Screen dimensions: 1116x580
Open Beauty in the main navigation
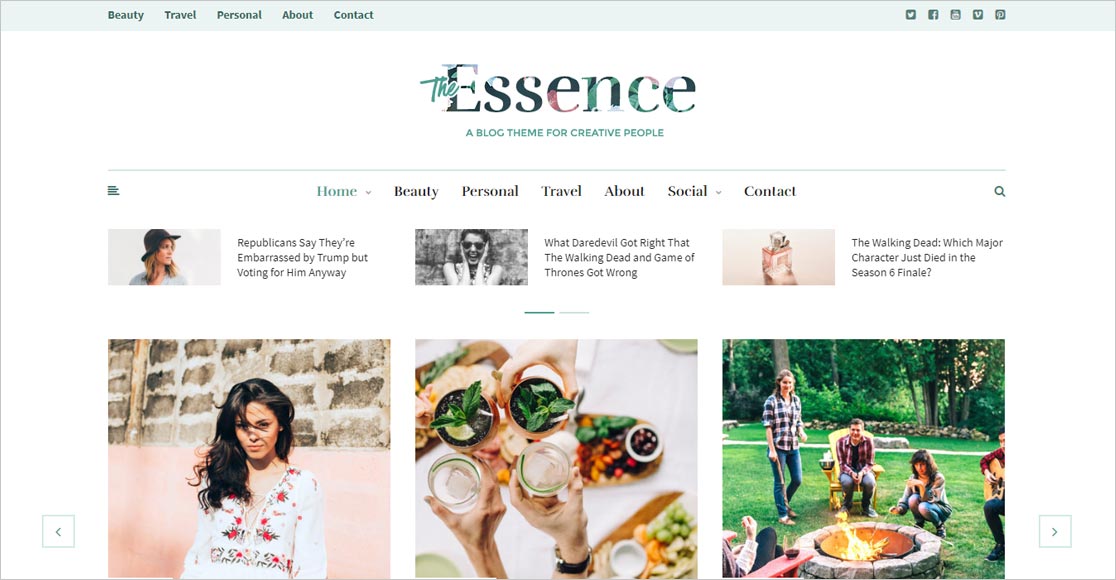[416, 191]
